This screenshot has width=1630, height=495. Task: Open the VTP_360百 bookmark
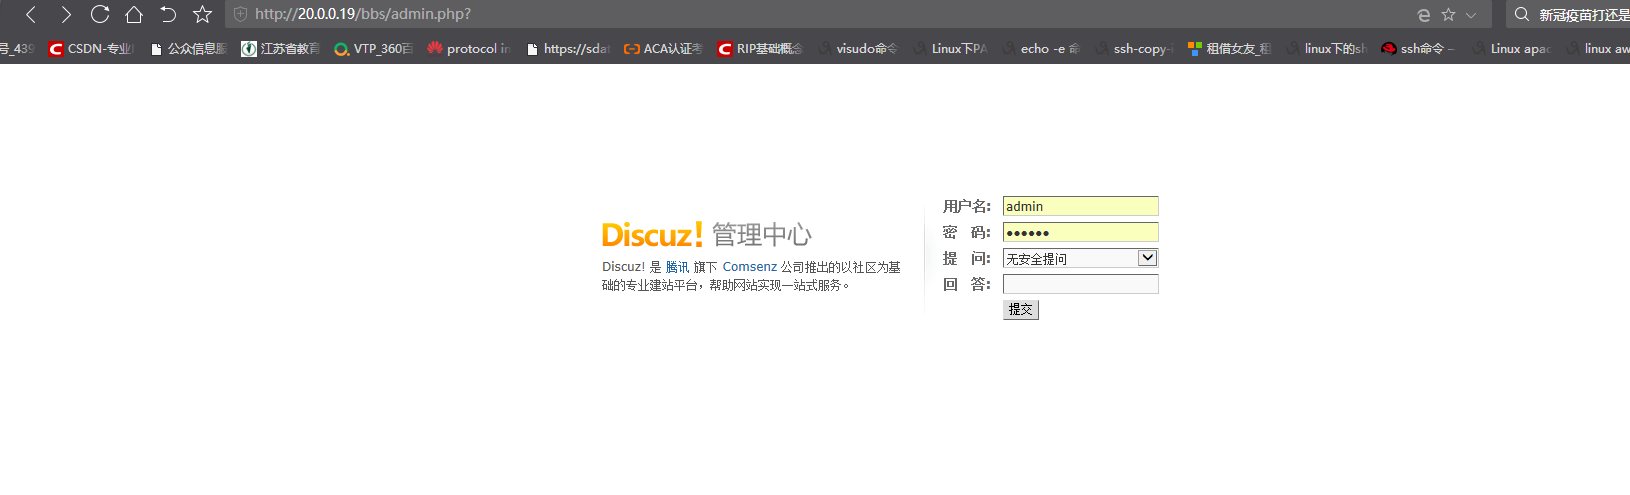(x=373, y=48)
